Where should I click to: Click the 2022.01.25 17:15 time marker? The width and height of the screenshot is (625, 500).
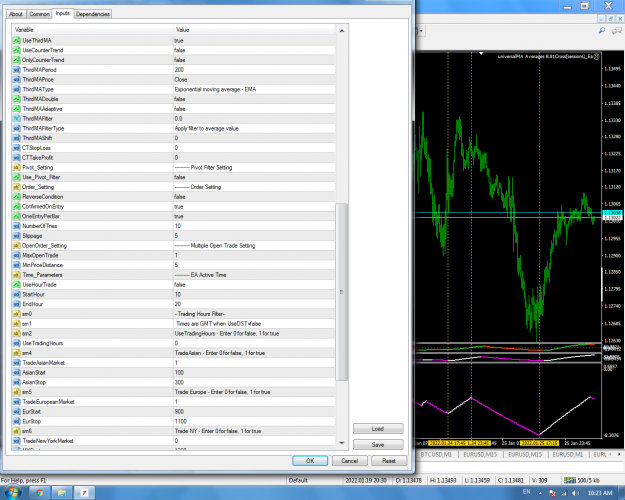tap(540, 443)
